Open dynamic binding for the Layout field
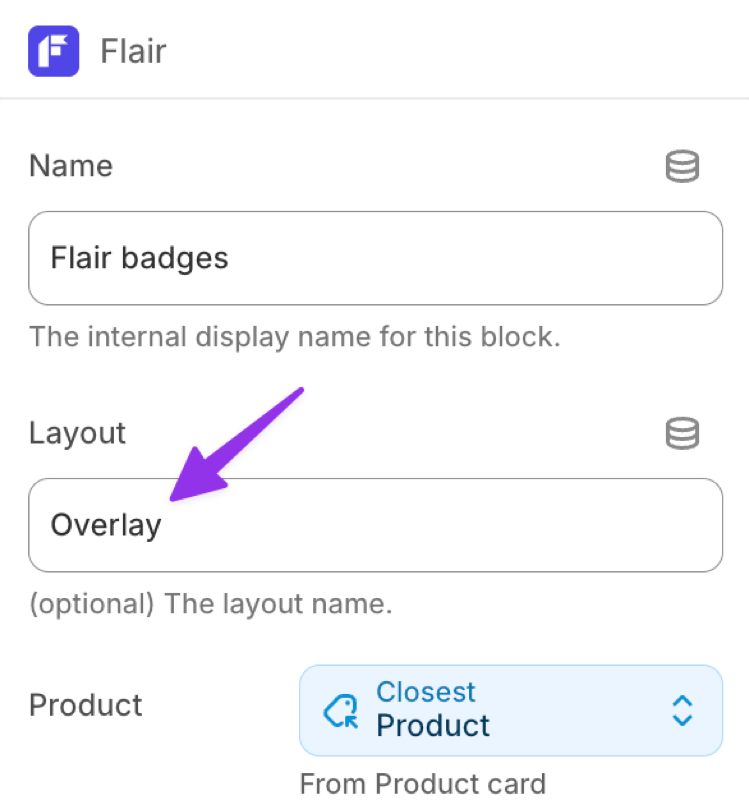The width and height of the screenshot is (749, 800). click(x=682, y=433)
